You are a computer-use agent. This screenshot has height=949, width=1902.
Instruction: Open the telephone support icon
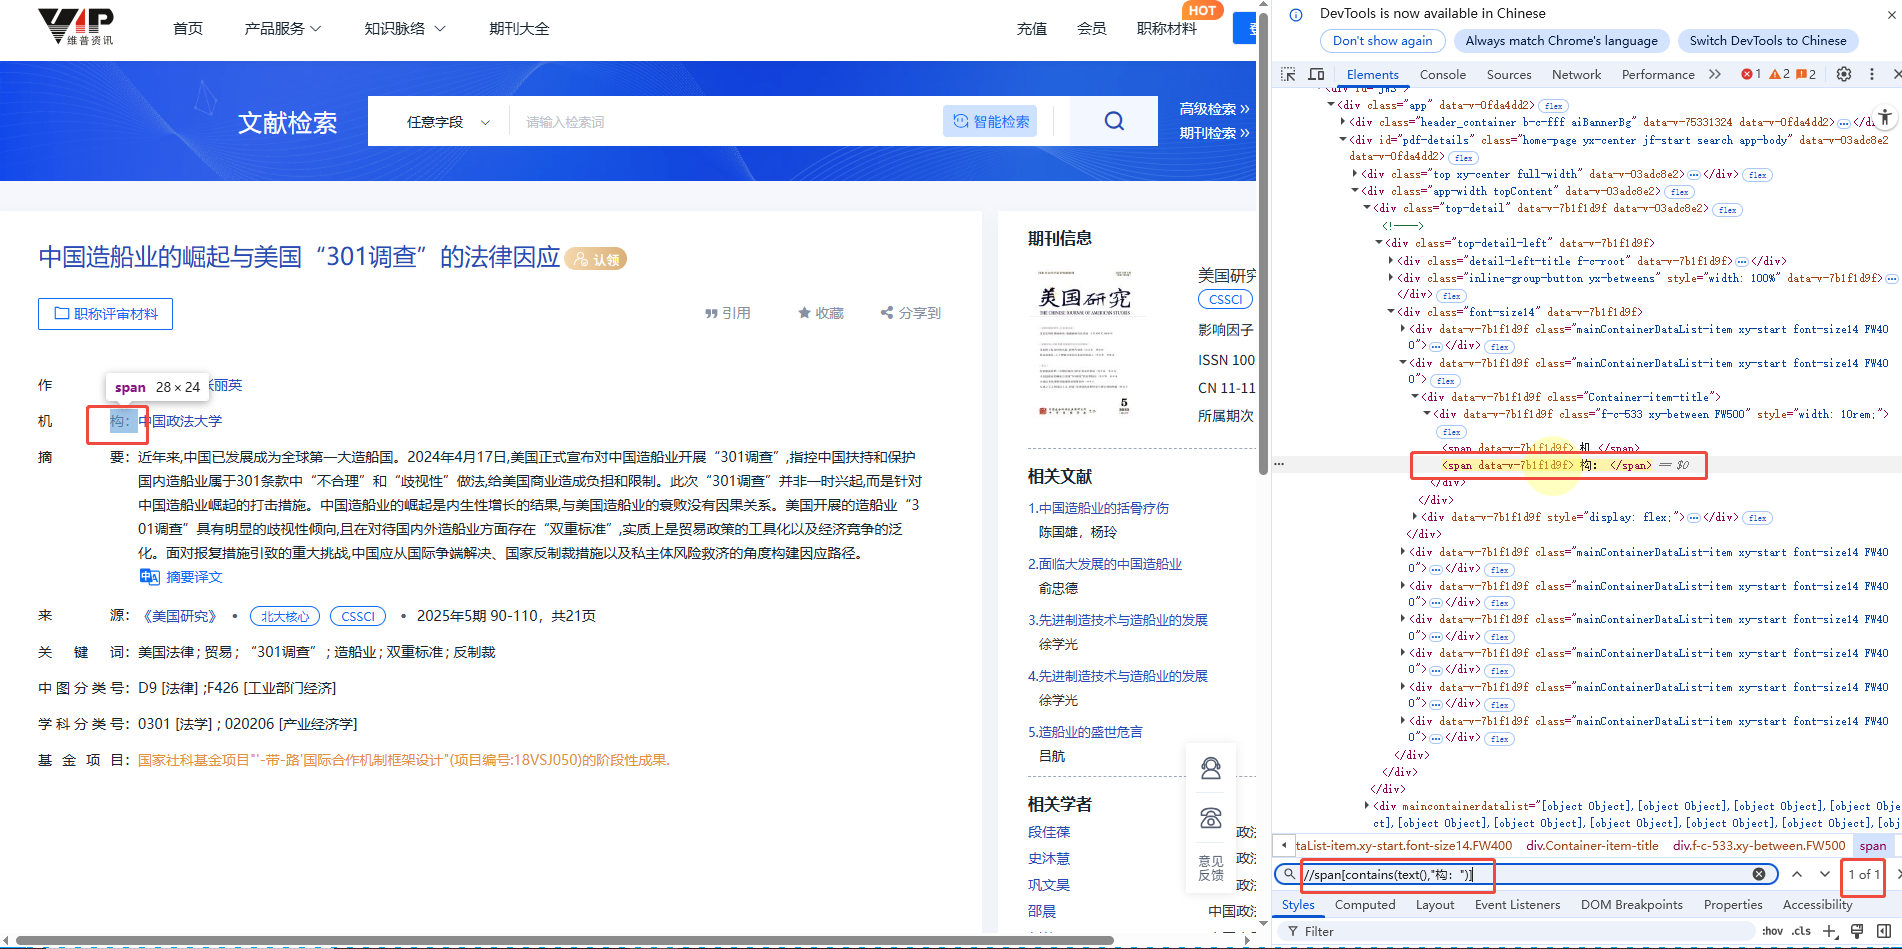coord(1211,818)
